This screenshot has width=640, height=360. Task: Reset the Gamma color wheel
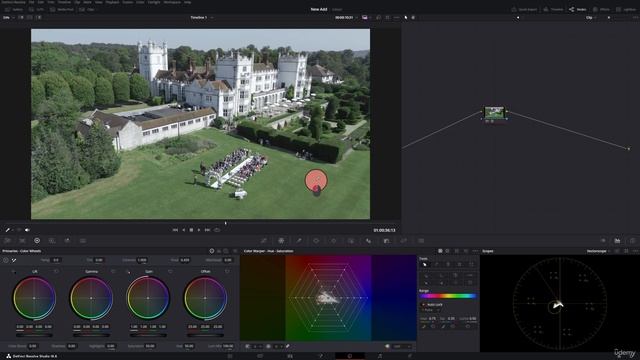pyautogui.click(x=113, y=271)
